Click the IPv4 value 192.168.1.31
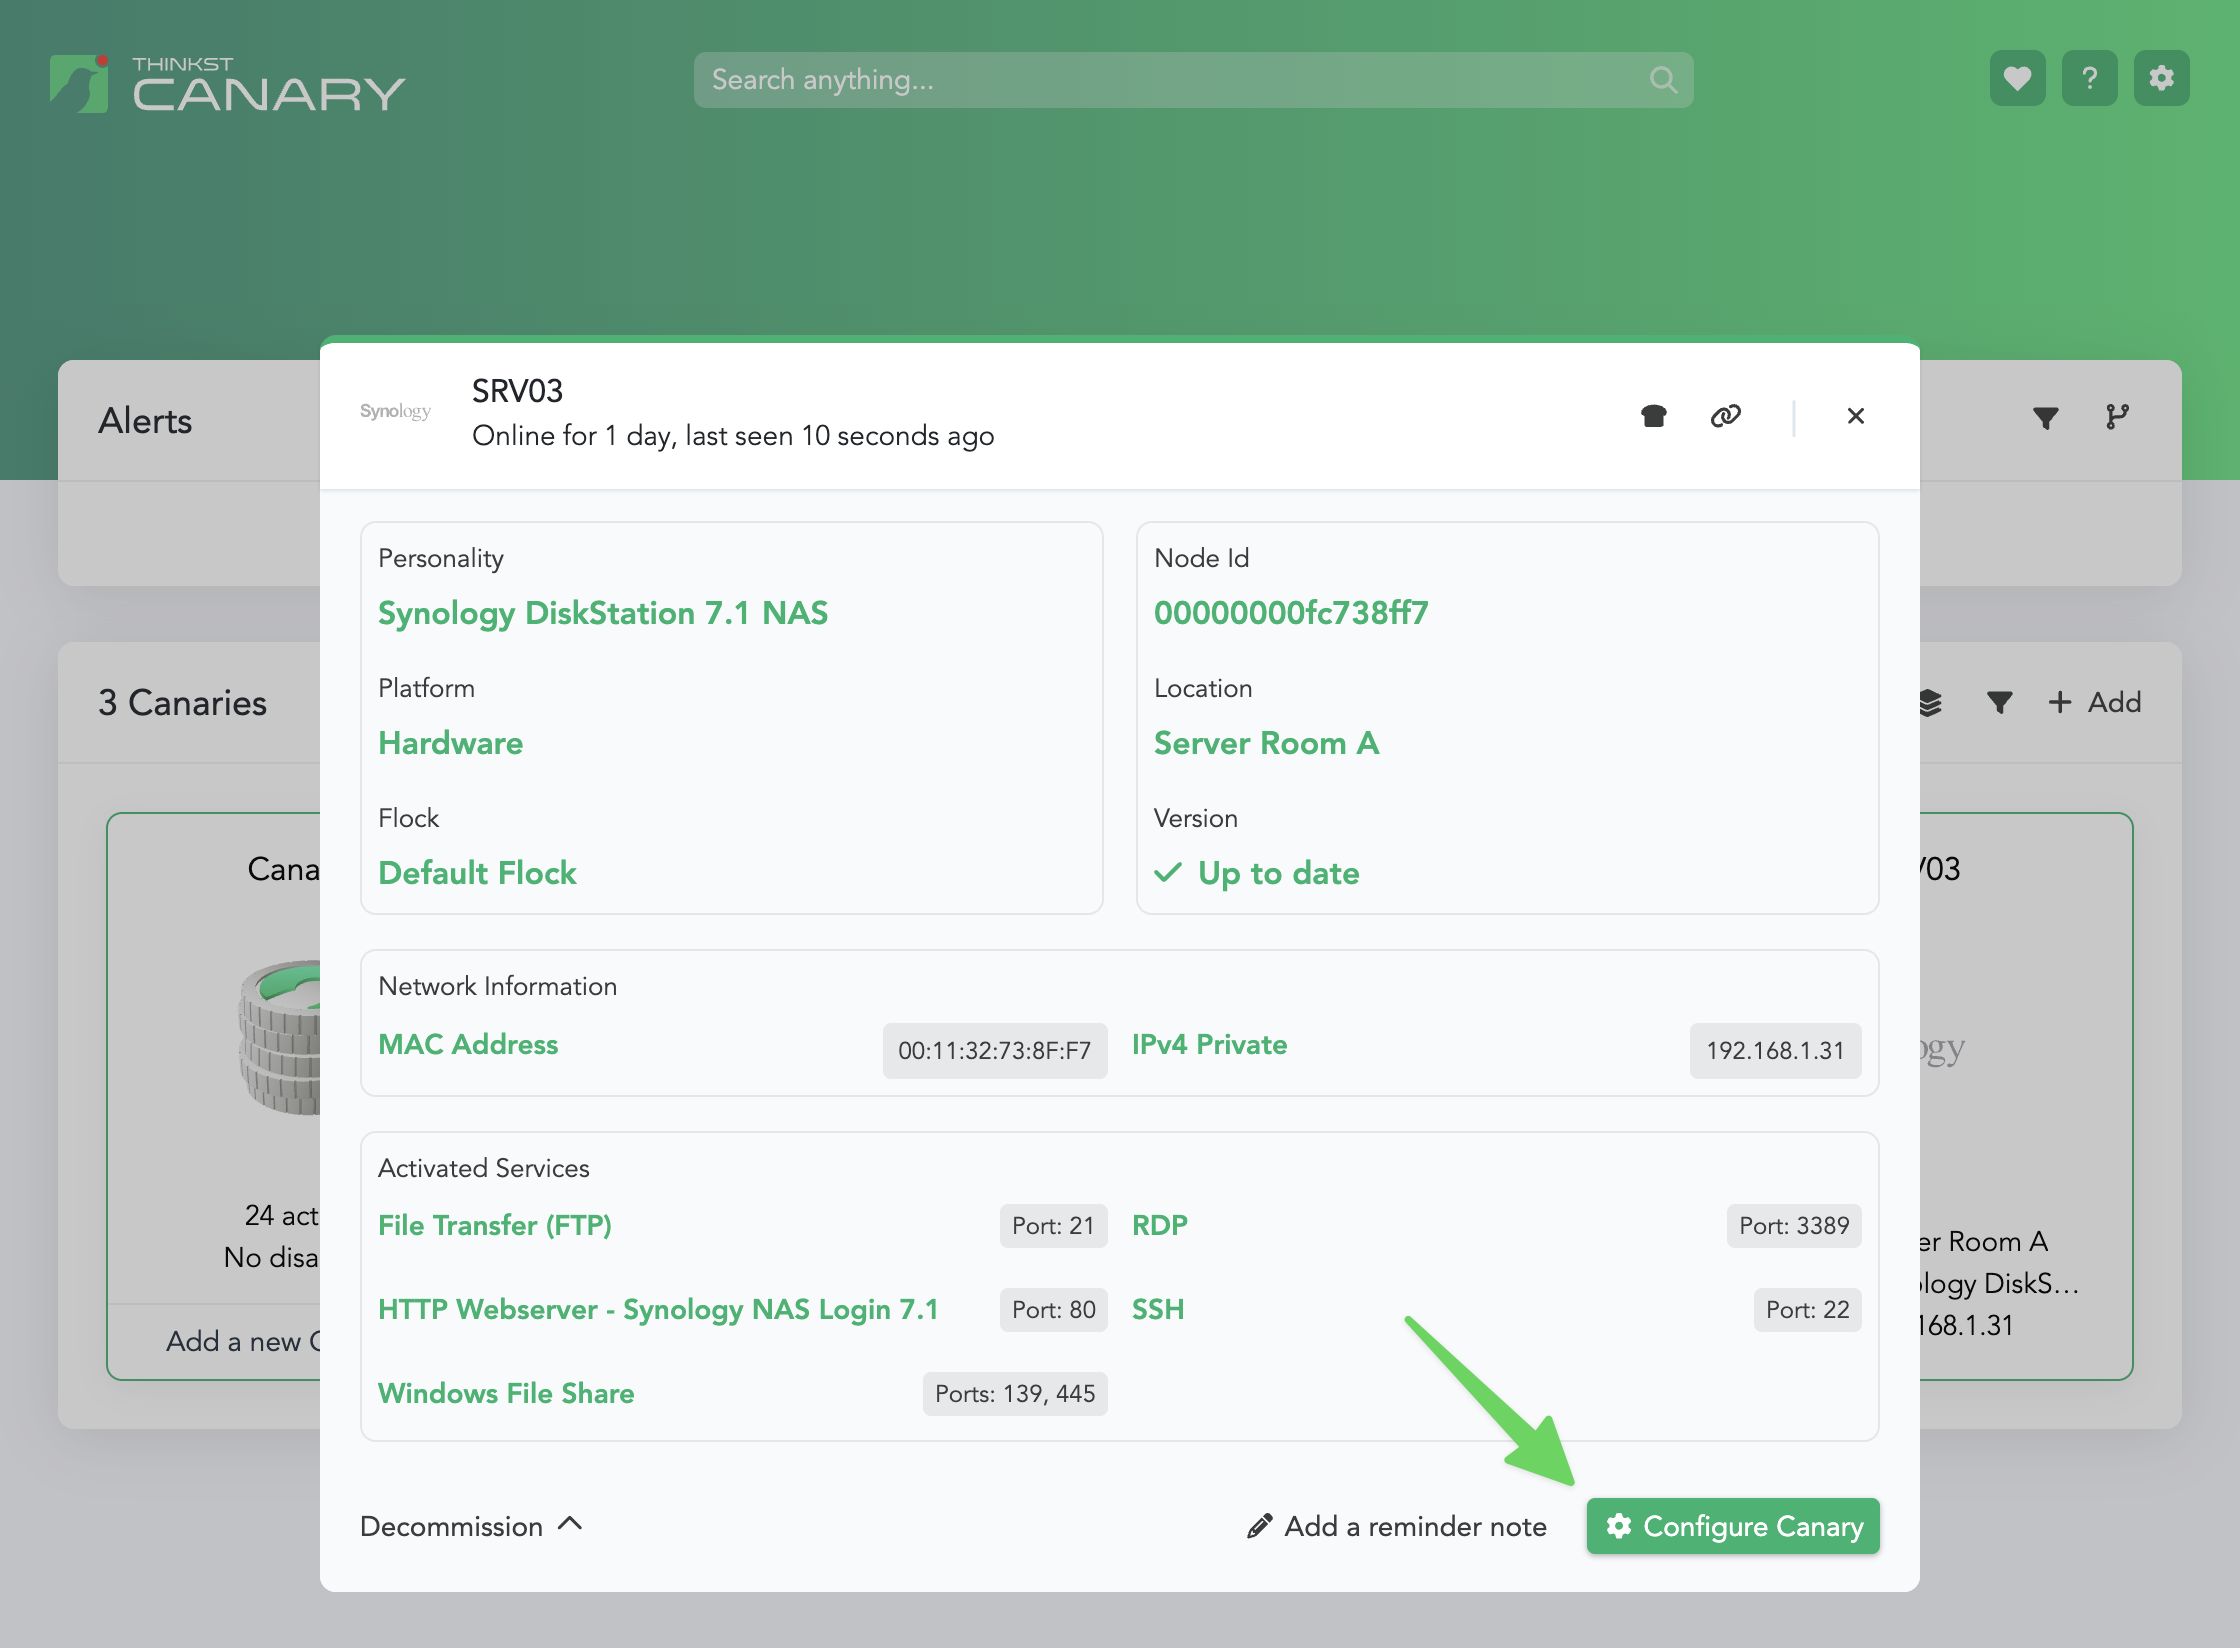This screenshot has width=2240, height=1648. coord(1775,1051)
